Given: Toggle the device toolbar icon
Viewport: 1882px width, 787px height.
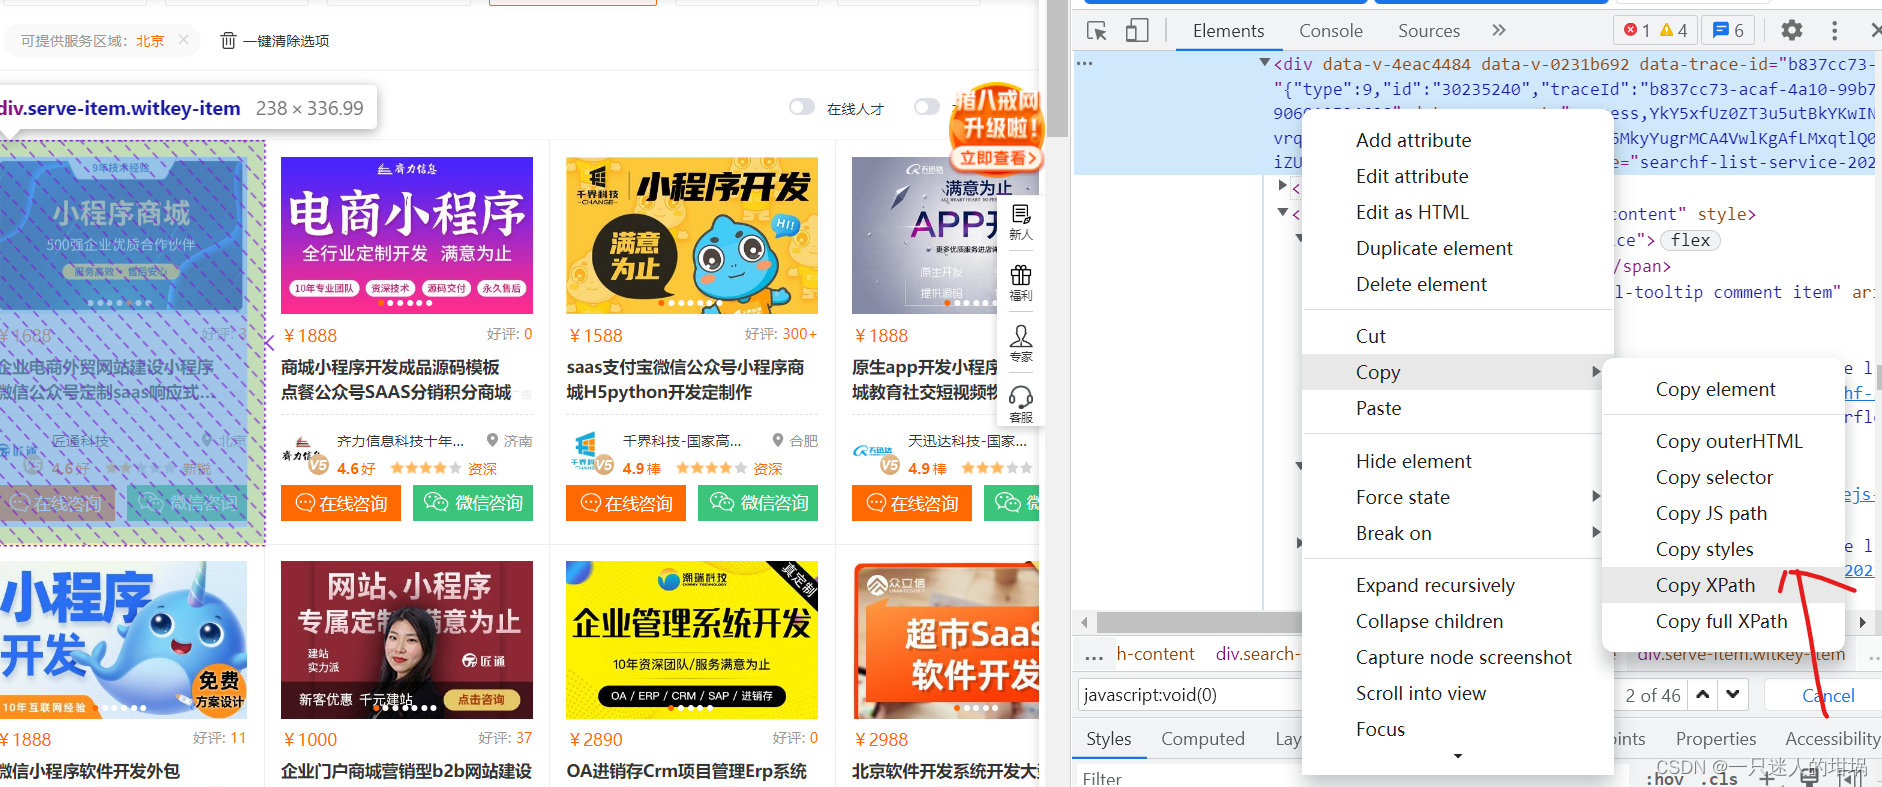Looking at the screenshot, I should coord(1137,31).
